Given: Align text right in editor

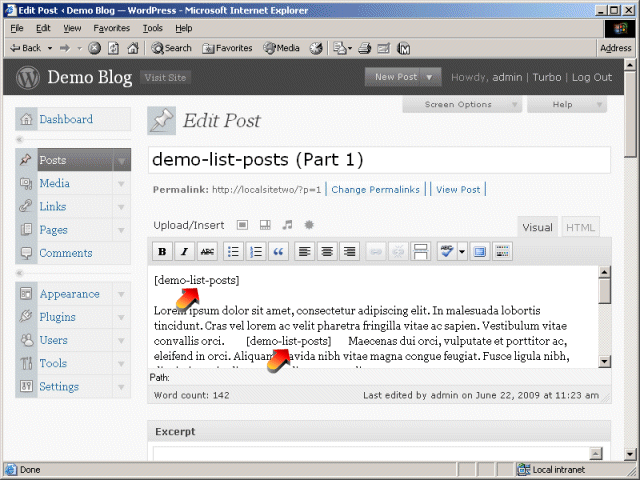Looking at the screenshot, I should point(349,251).
